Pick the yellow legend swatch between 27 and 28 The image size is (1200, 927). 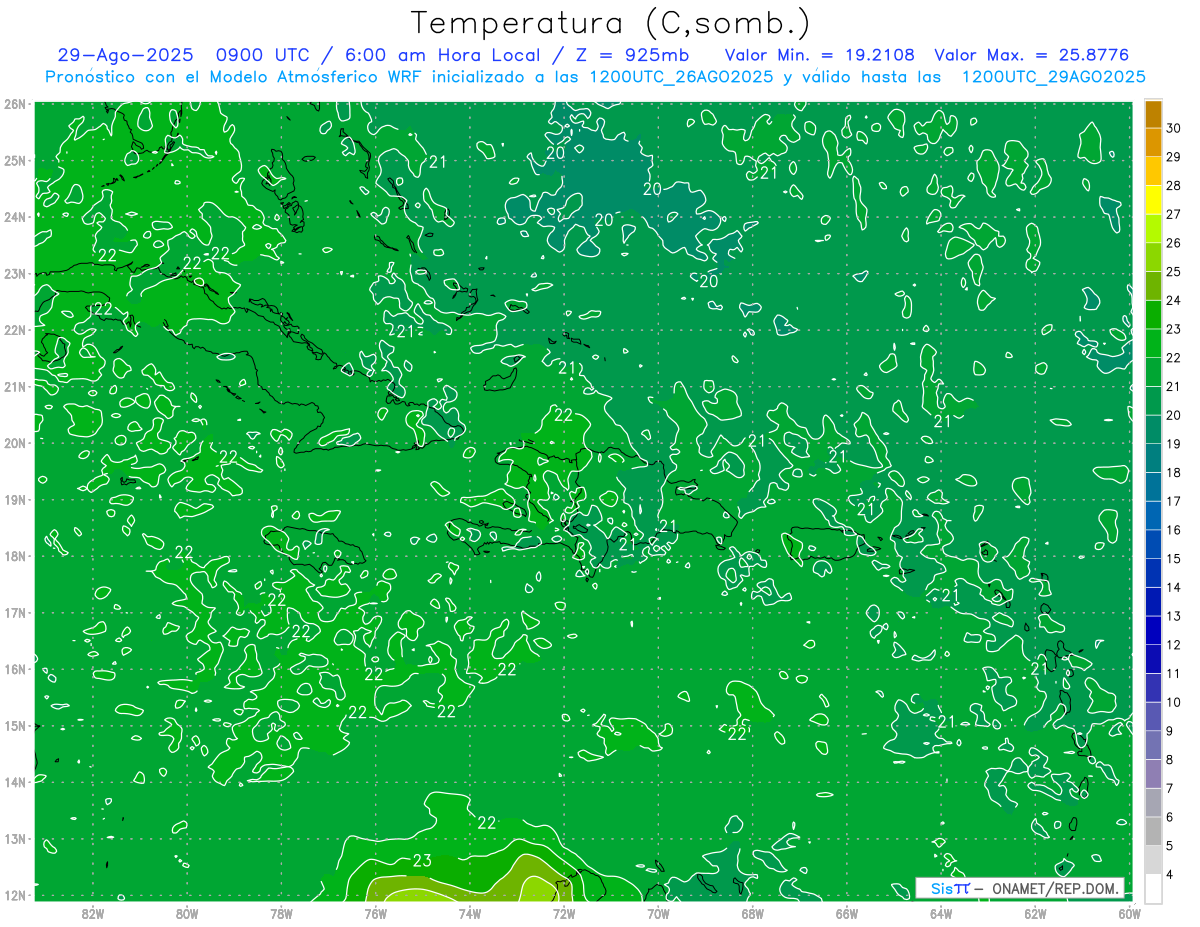click(1153, 200)
